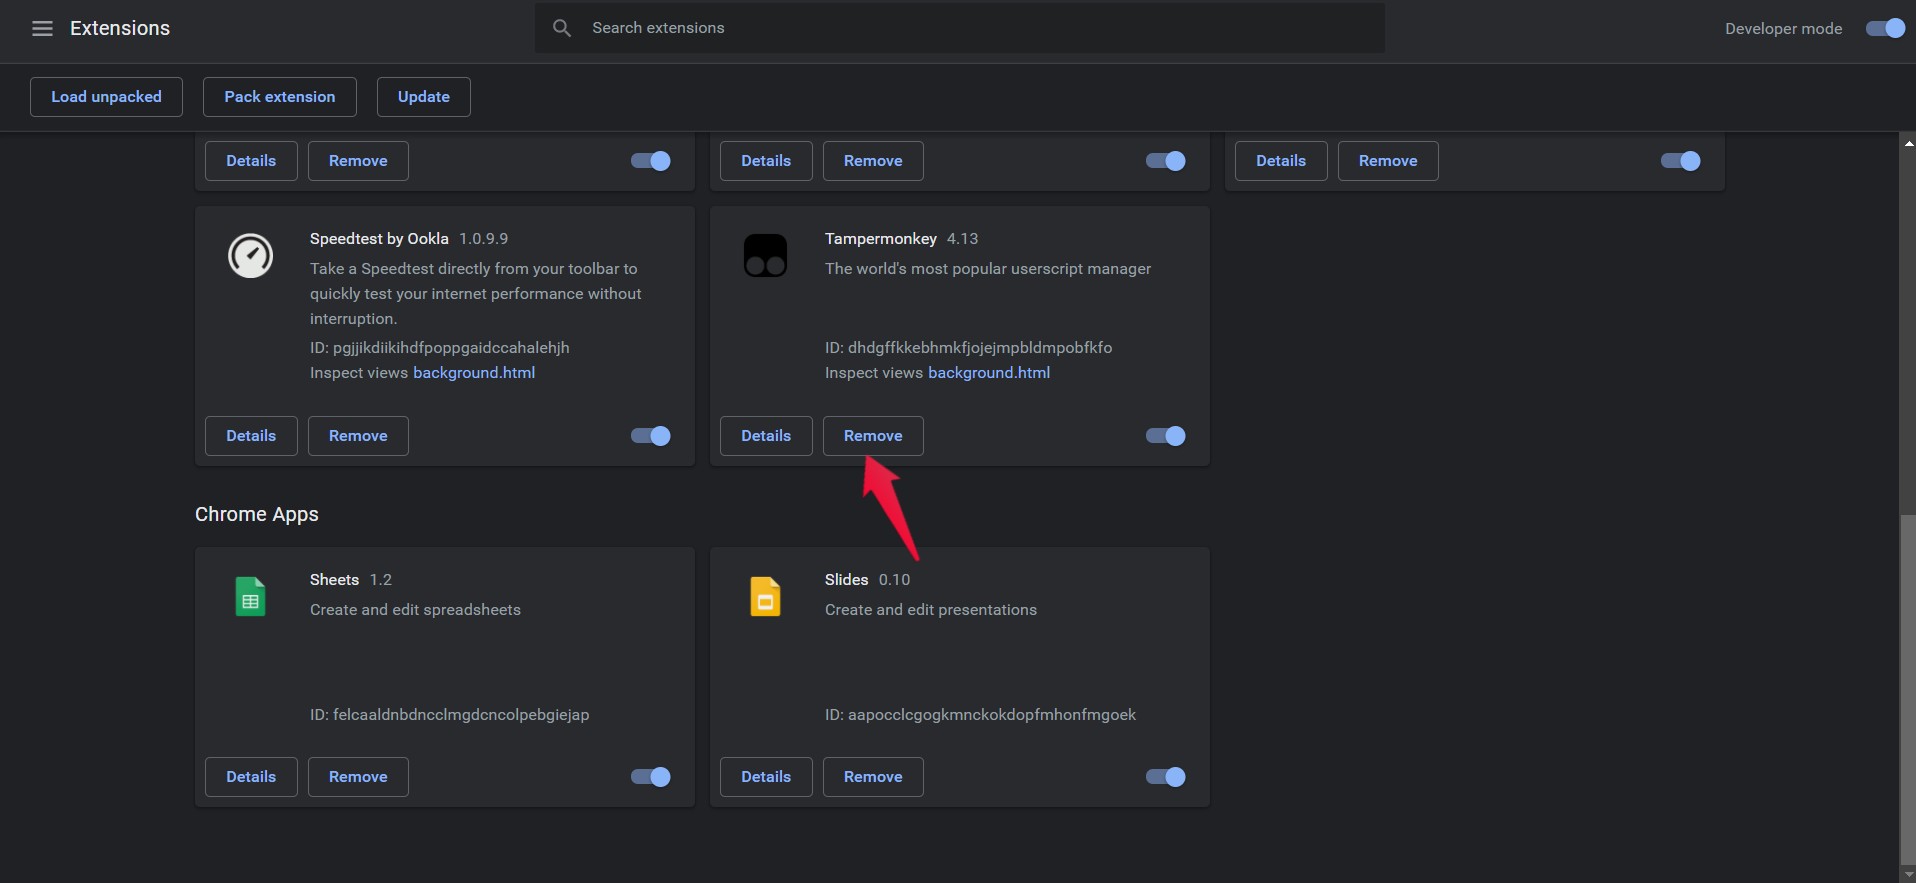The height and width of the screenshot is (883, 1916).
Task: Open Details on top-right extension card
Action: click(1281, 161)
